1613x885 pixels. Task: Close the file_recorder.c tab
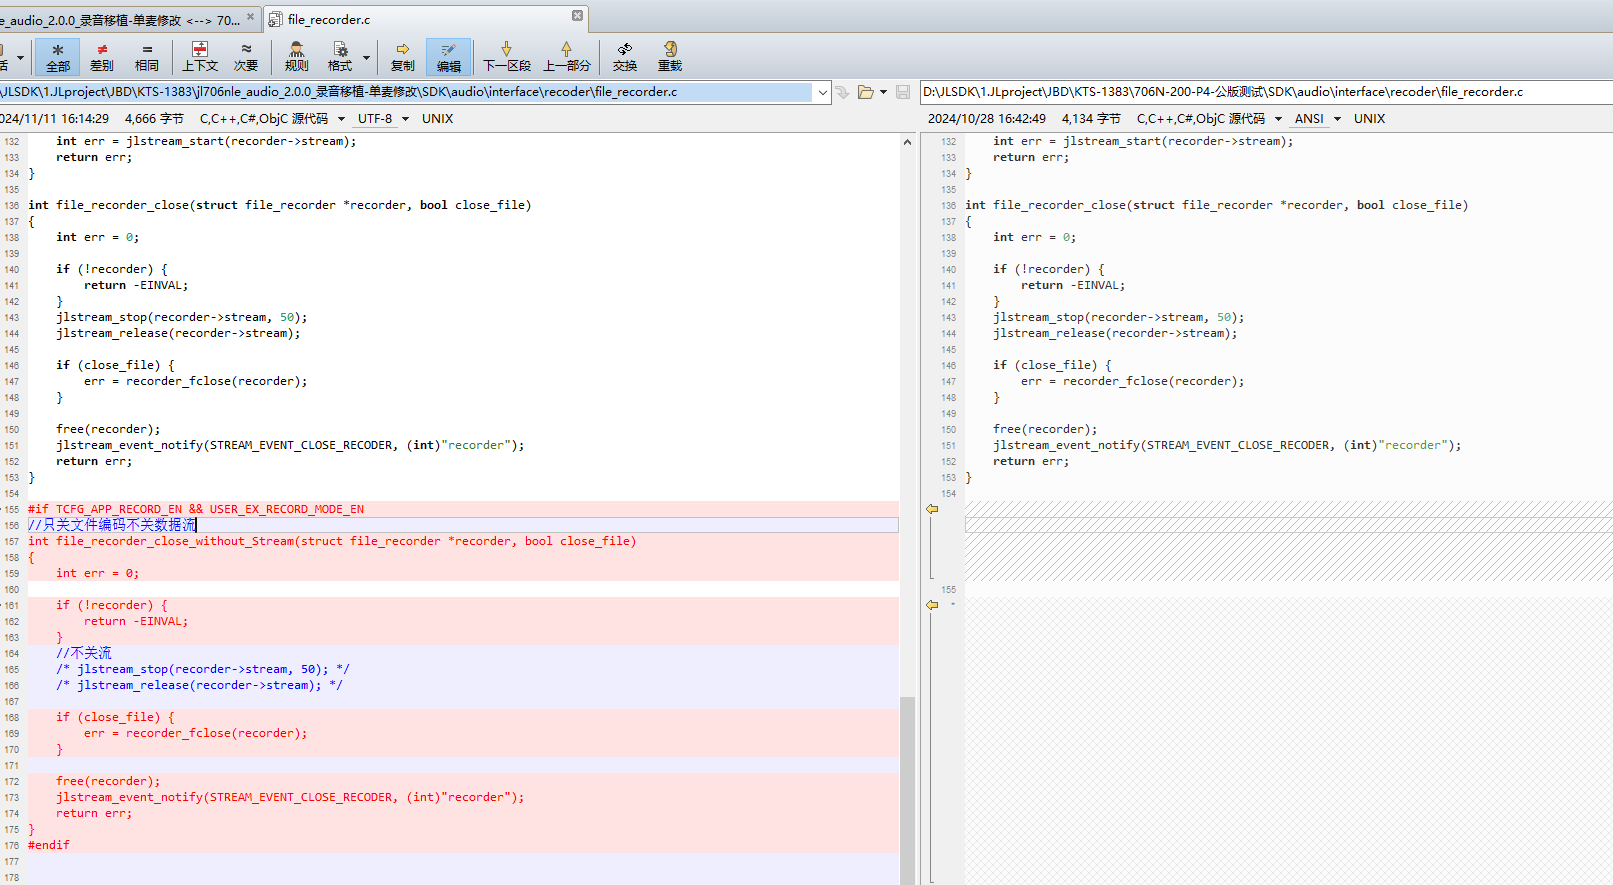pos(577,16)
